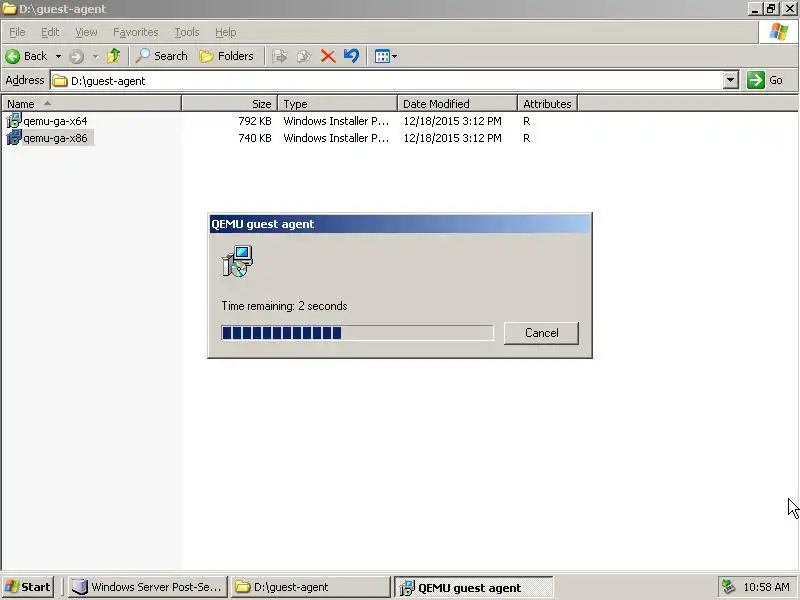Open the Views dropdown button
This screenshot has width=800, height=600.
click(x=386, y=56)
